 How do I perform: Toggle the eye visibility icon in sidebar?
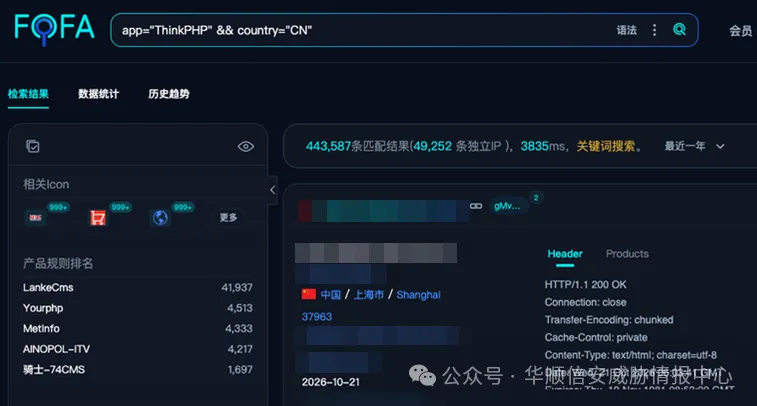246,146
